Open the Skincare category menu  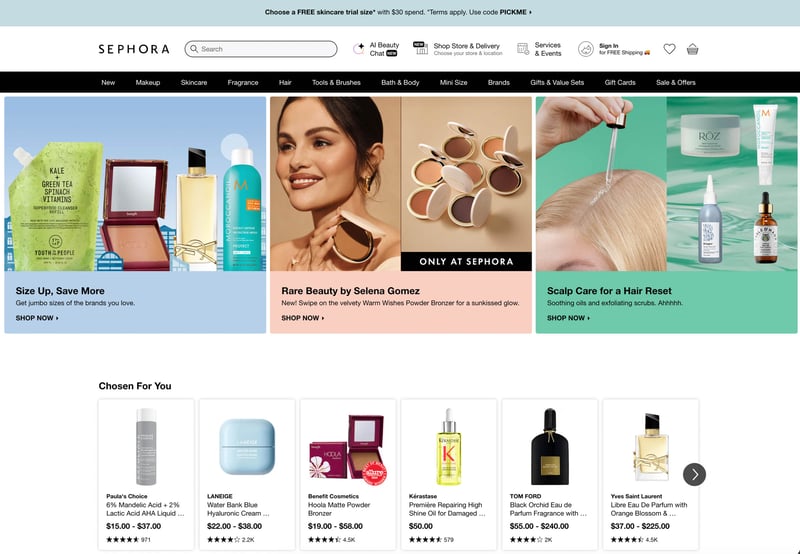(194, 82)
